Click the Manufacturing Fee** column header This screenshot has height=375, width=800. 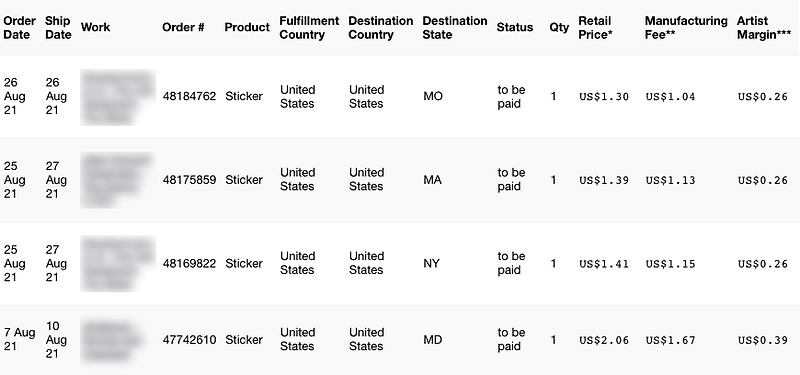click(686, 28)
